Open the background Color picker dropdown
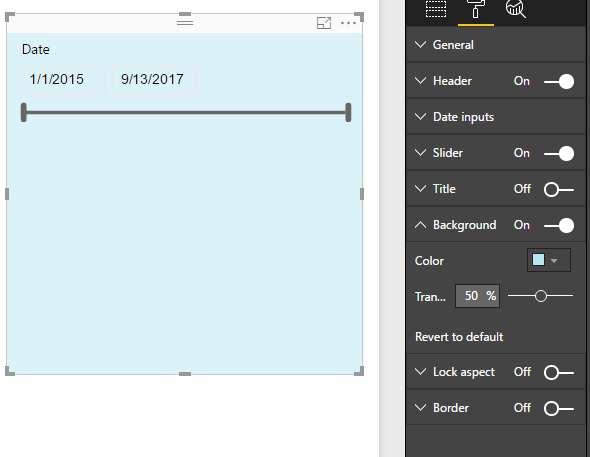Screen dimensions: 590x457 point(549,260)
